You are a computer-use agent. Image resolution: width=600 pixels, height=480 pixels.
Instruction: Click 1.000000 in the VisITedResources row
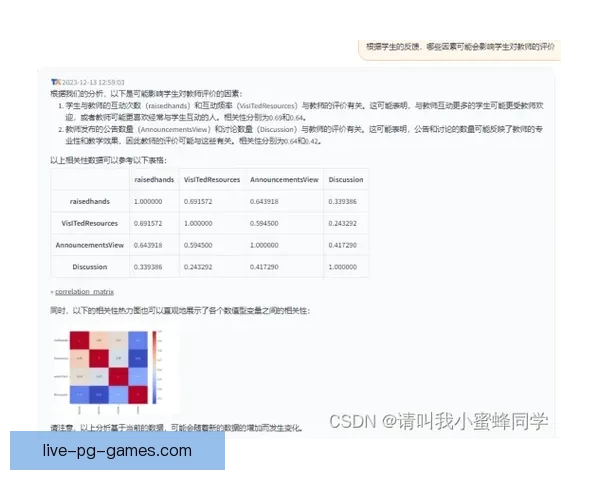pyautogui.click(x=198, y=223)
